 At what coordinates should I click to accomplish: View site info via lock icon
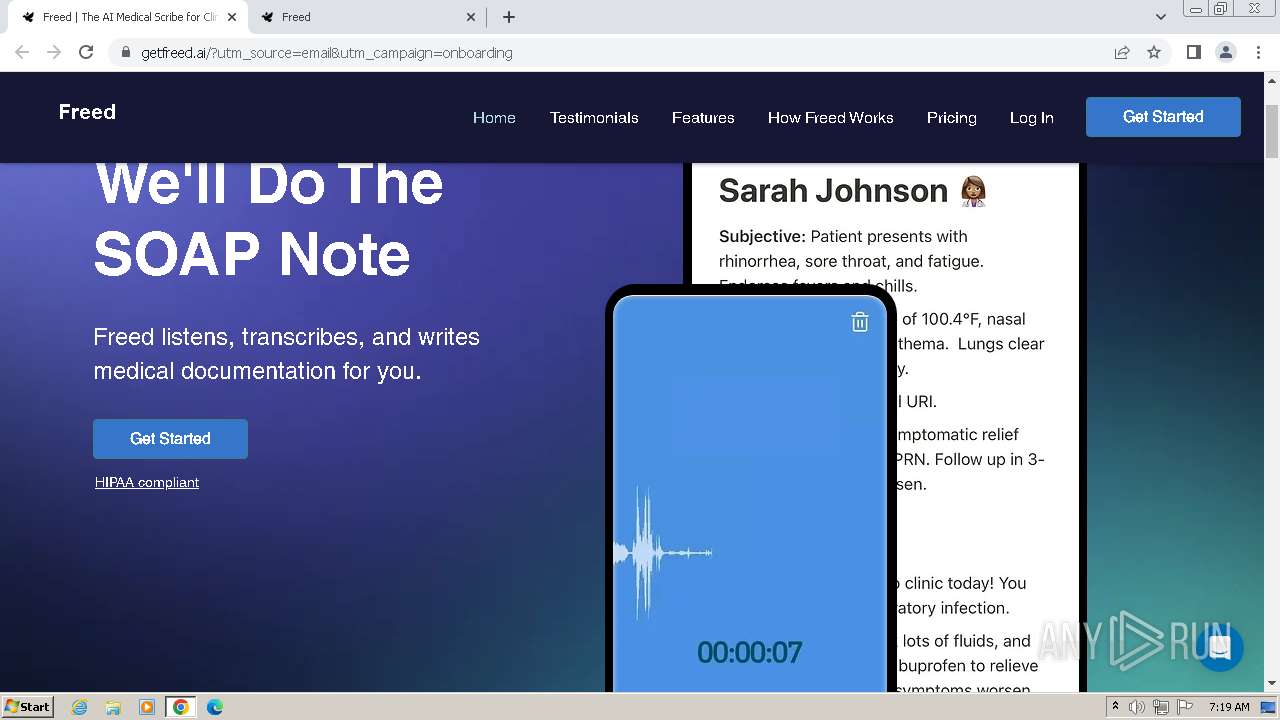pyautogui.click(x=125, y=52)
